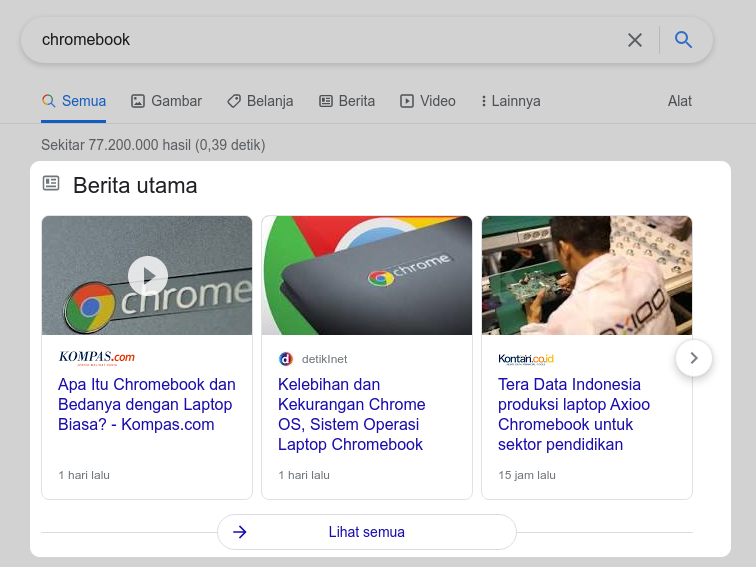The image size is (756, 567).
Task: Click the blue magnifying glass search icon
Action: pos(683,40)
